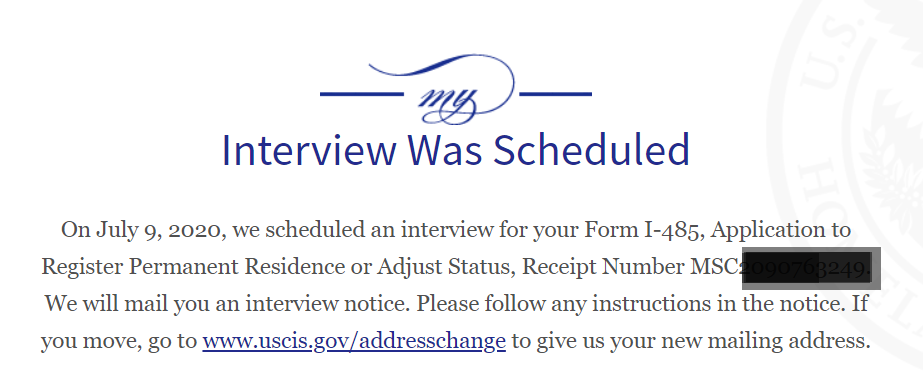Click the blue line left of logo

[x=362, y=94]
